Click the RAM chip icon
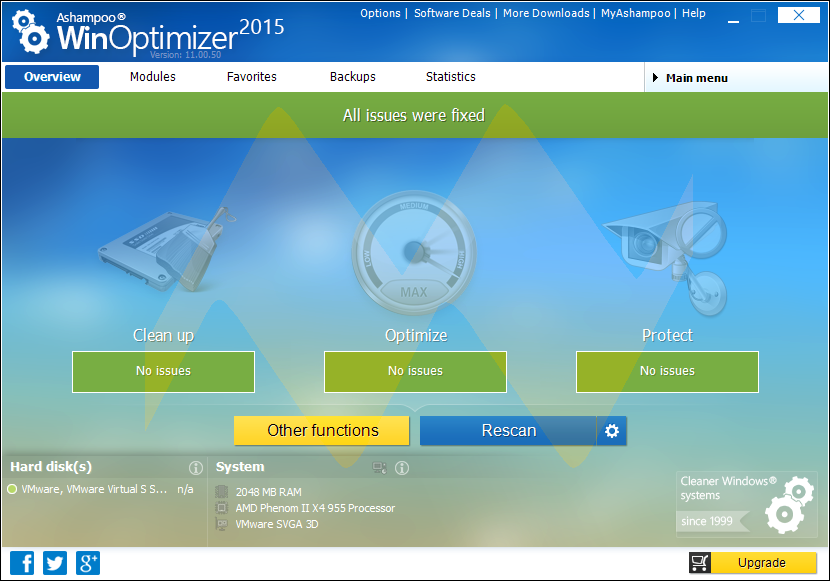Viewport: 830px width, 581px height. click(222, 492)
